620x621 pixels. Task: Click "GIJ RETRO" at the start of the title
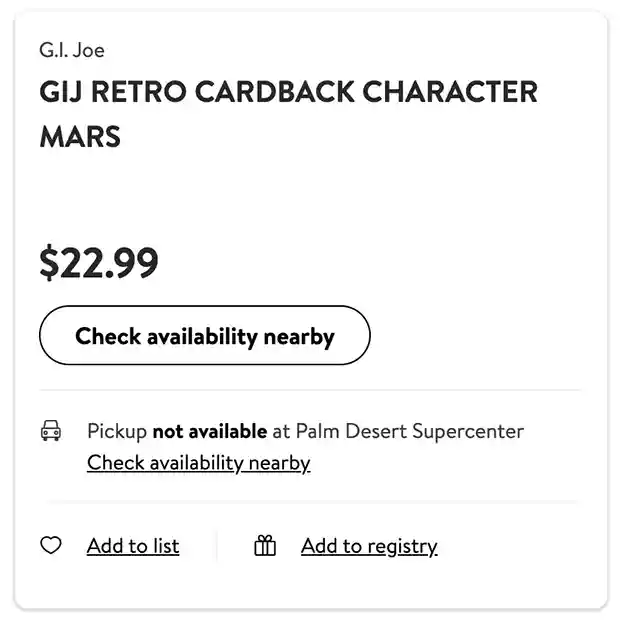click(112, 92)
